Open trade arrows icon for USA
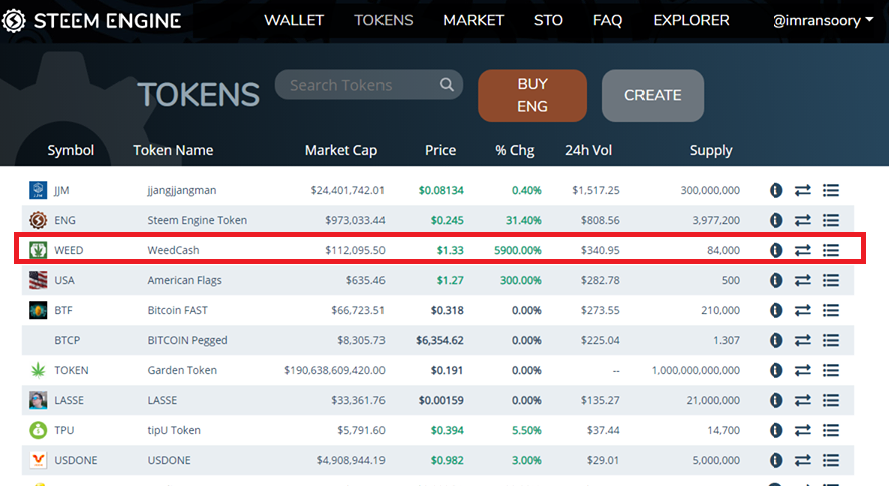Image resolution: width=889 pixels, height=486 pixels. coord(803,280)
